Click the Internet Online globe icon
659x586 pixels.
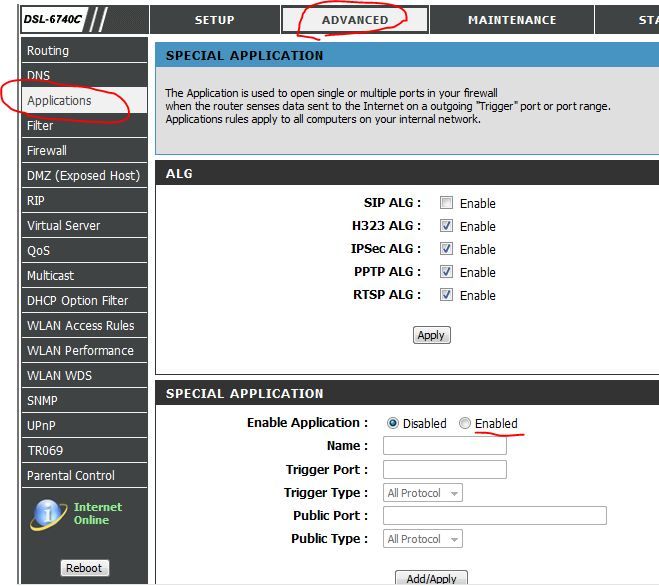tap(48, 514)
